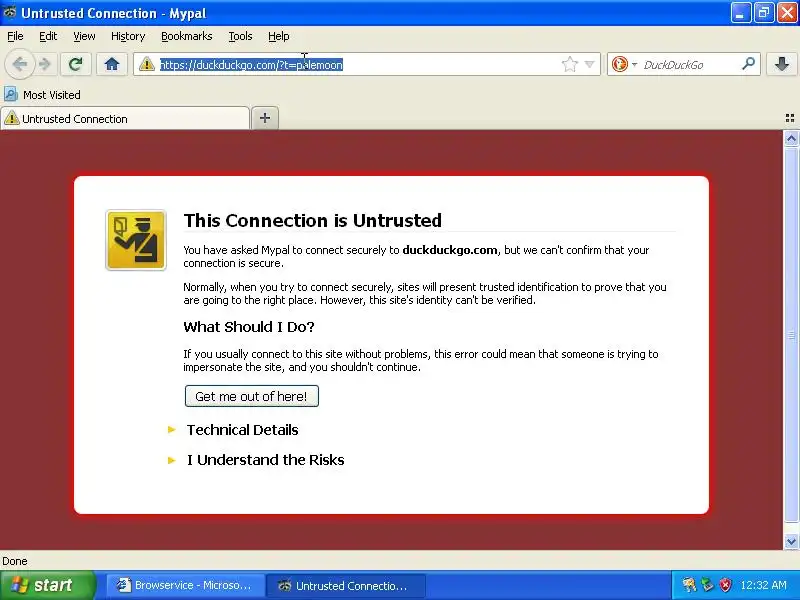Screen dimensions: 800x600
Task: Expand the Technical Details section
Action: (242, 430)
